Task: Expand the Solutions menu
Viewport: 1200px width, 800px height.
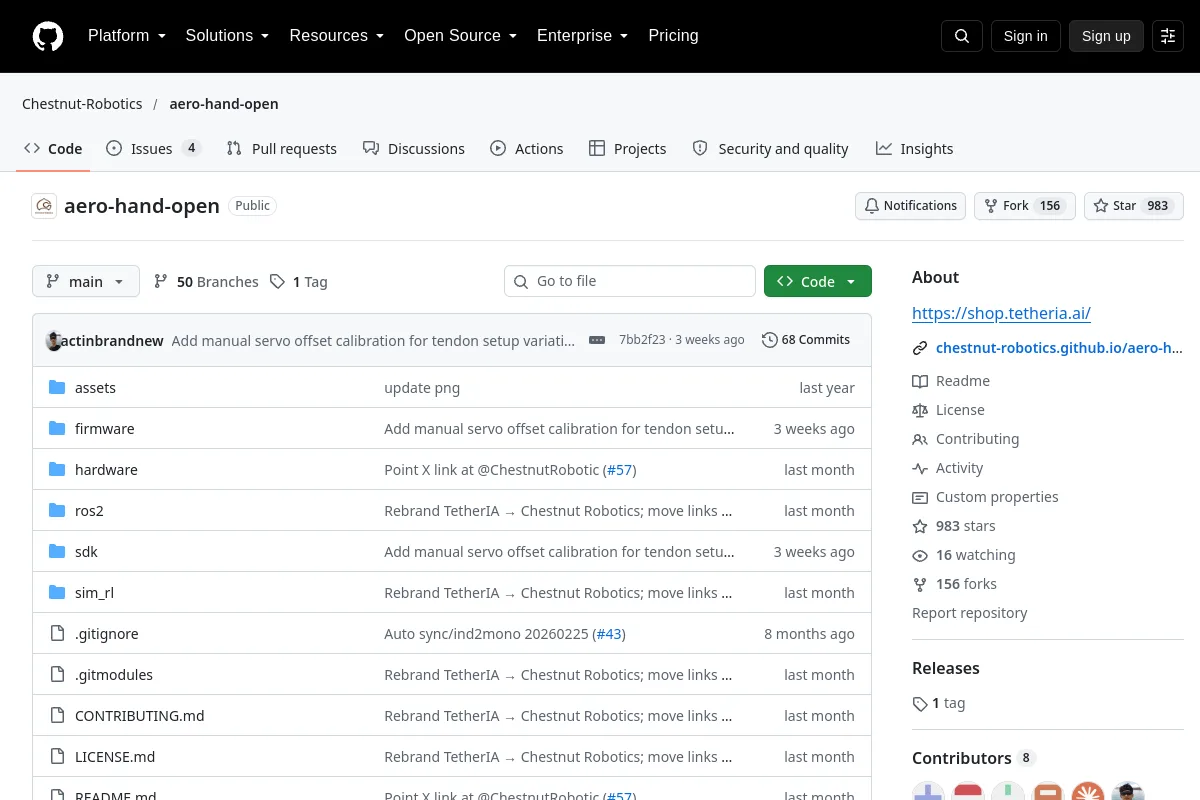Action: [x=227, y=36]
